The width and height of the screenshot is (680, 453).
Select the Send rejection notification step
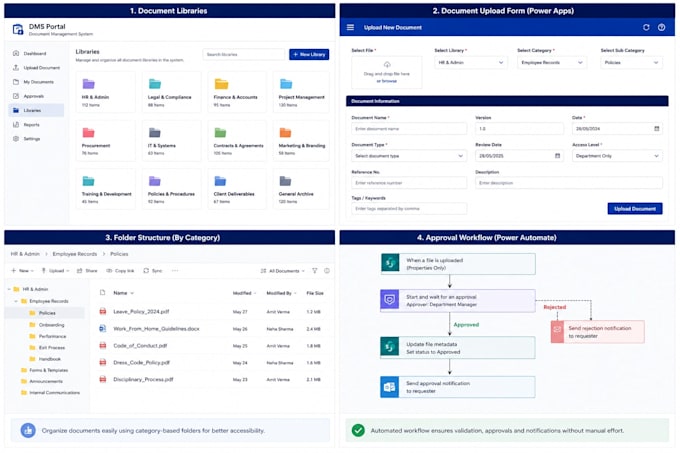tap(598, 332)
